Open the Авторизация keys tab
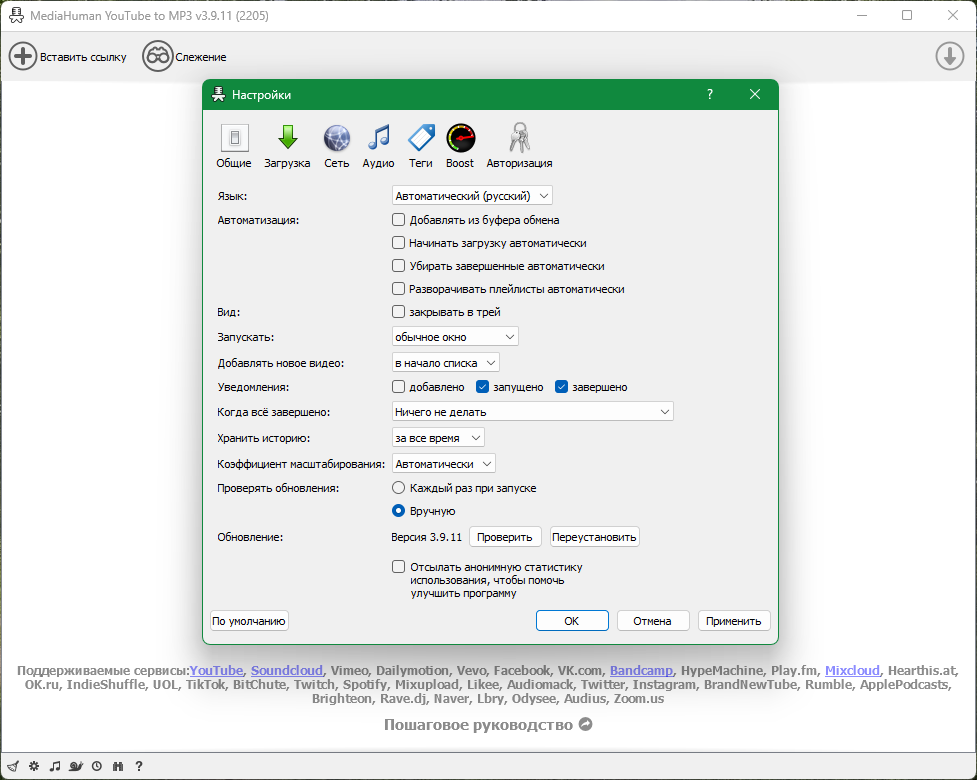 point(519,146)
